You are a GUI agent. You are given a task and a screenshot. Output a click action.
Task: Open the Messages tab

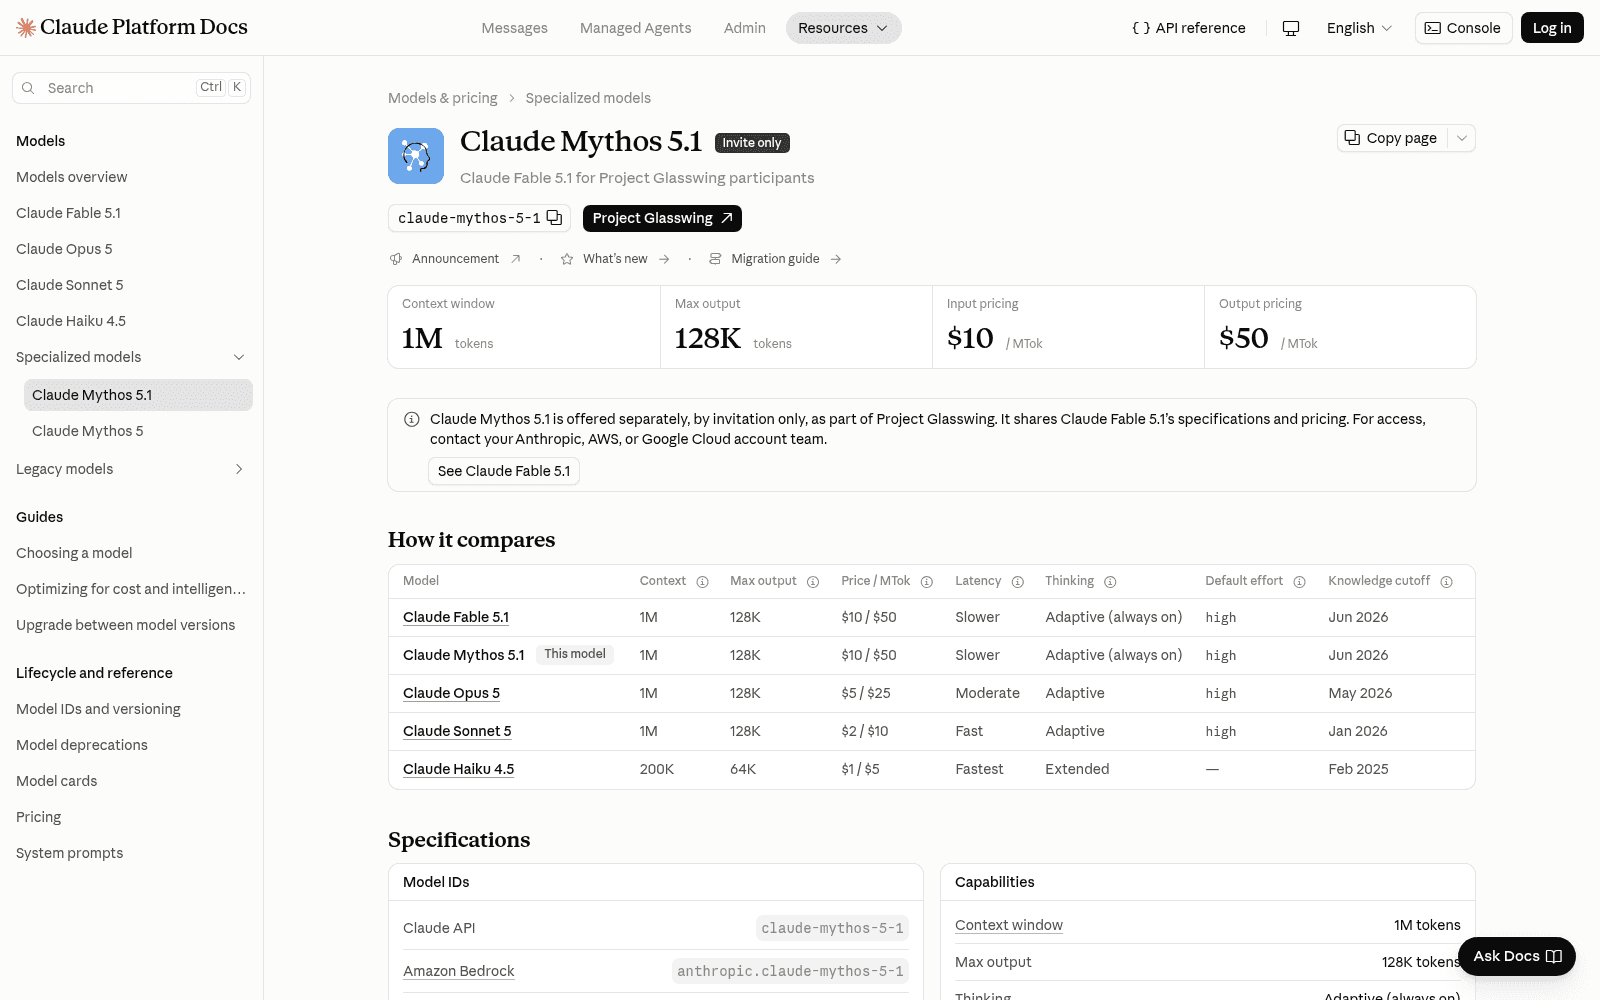pos(514,28)
